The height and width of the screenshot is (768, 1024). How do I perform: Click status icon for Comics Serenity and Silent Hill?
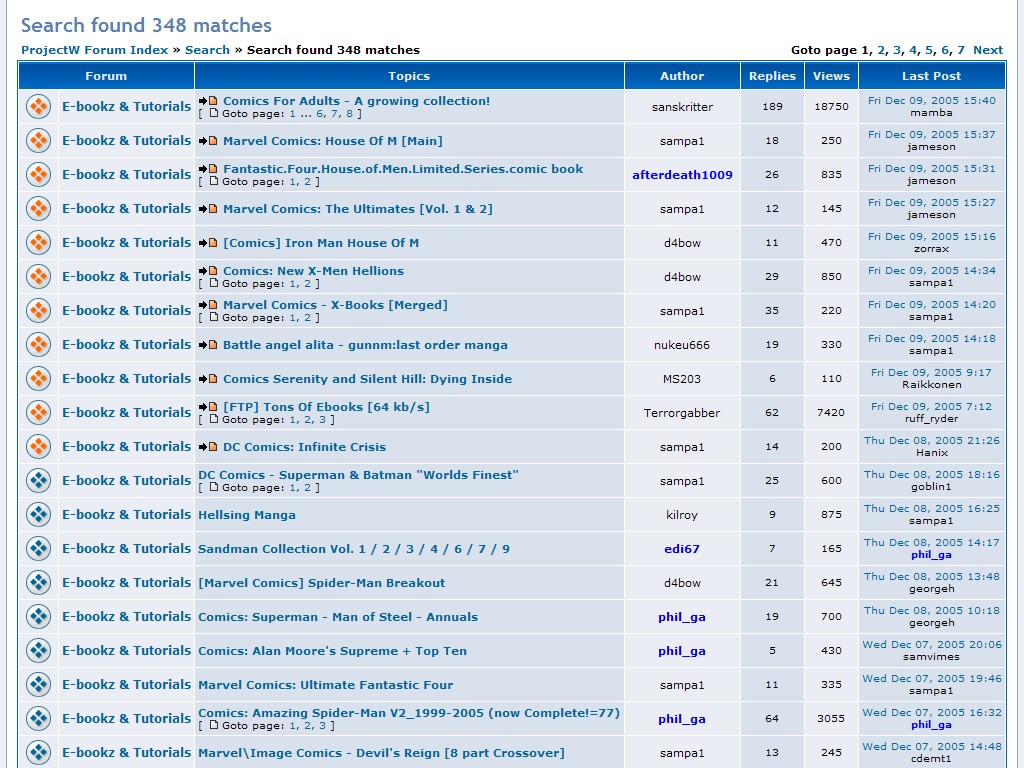(x=39, y=378)
